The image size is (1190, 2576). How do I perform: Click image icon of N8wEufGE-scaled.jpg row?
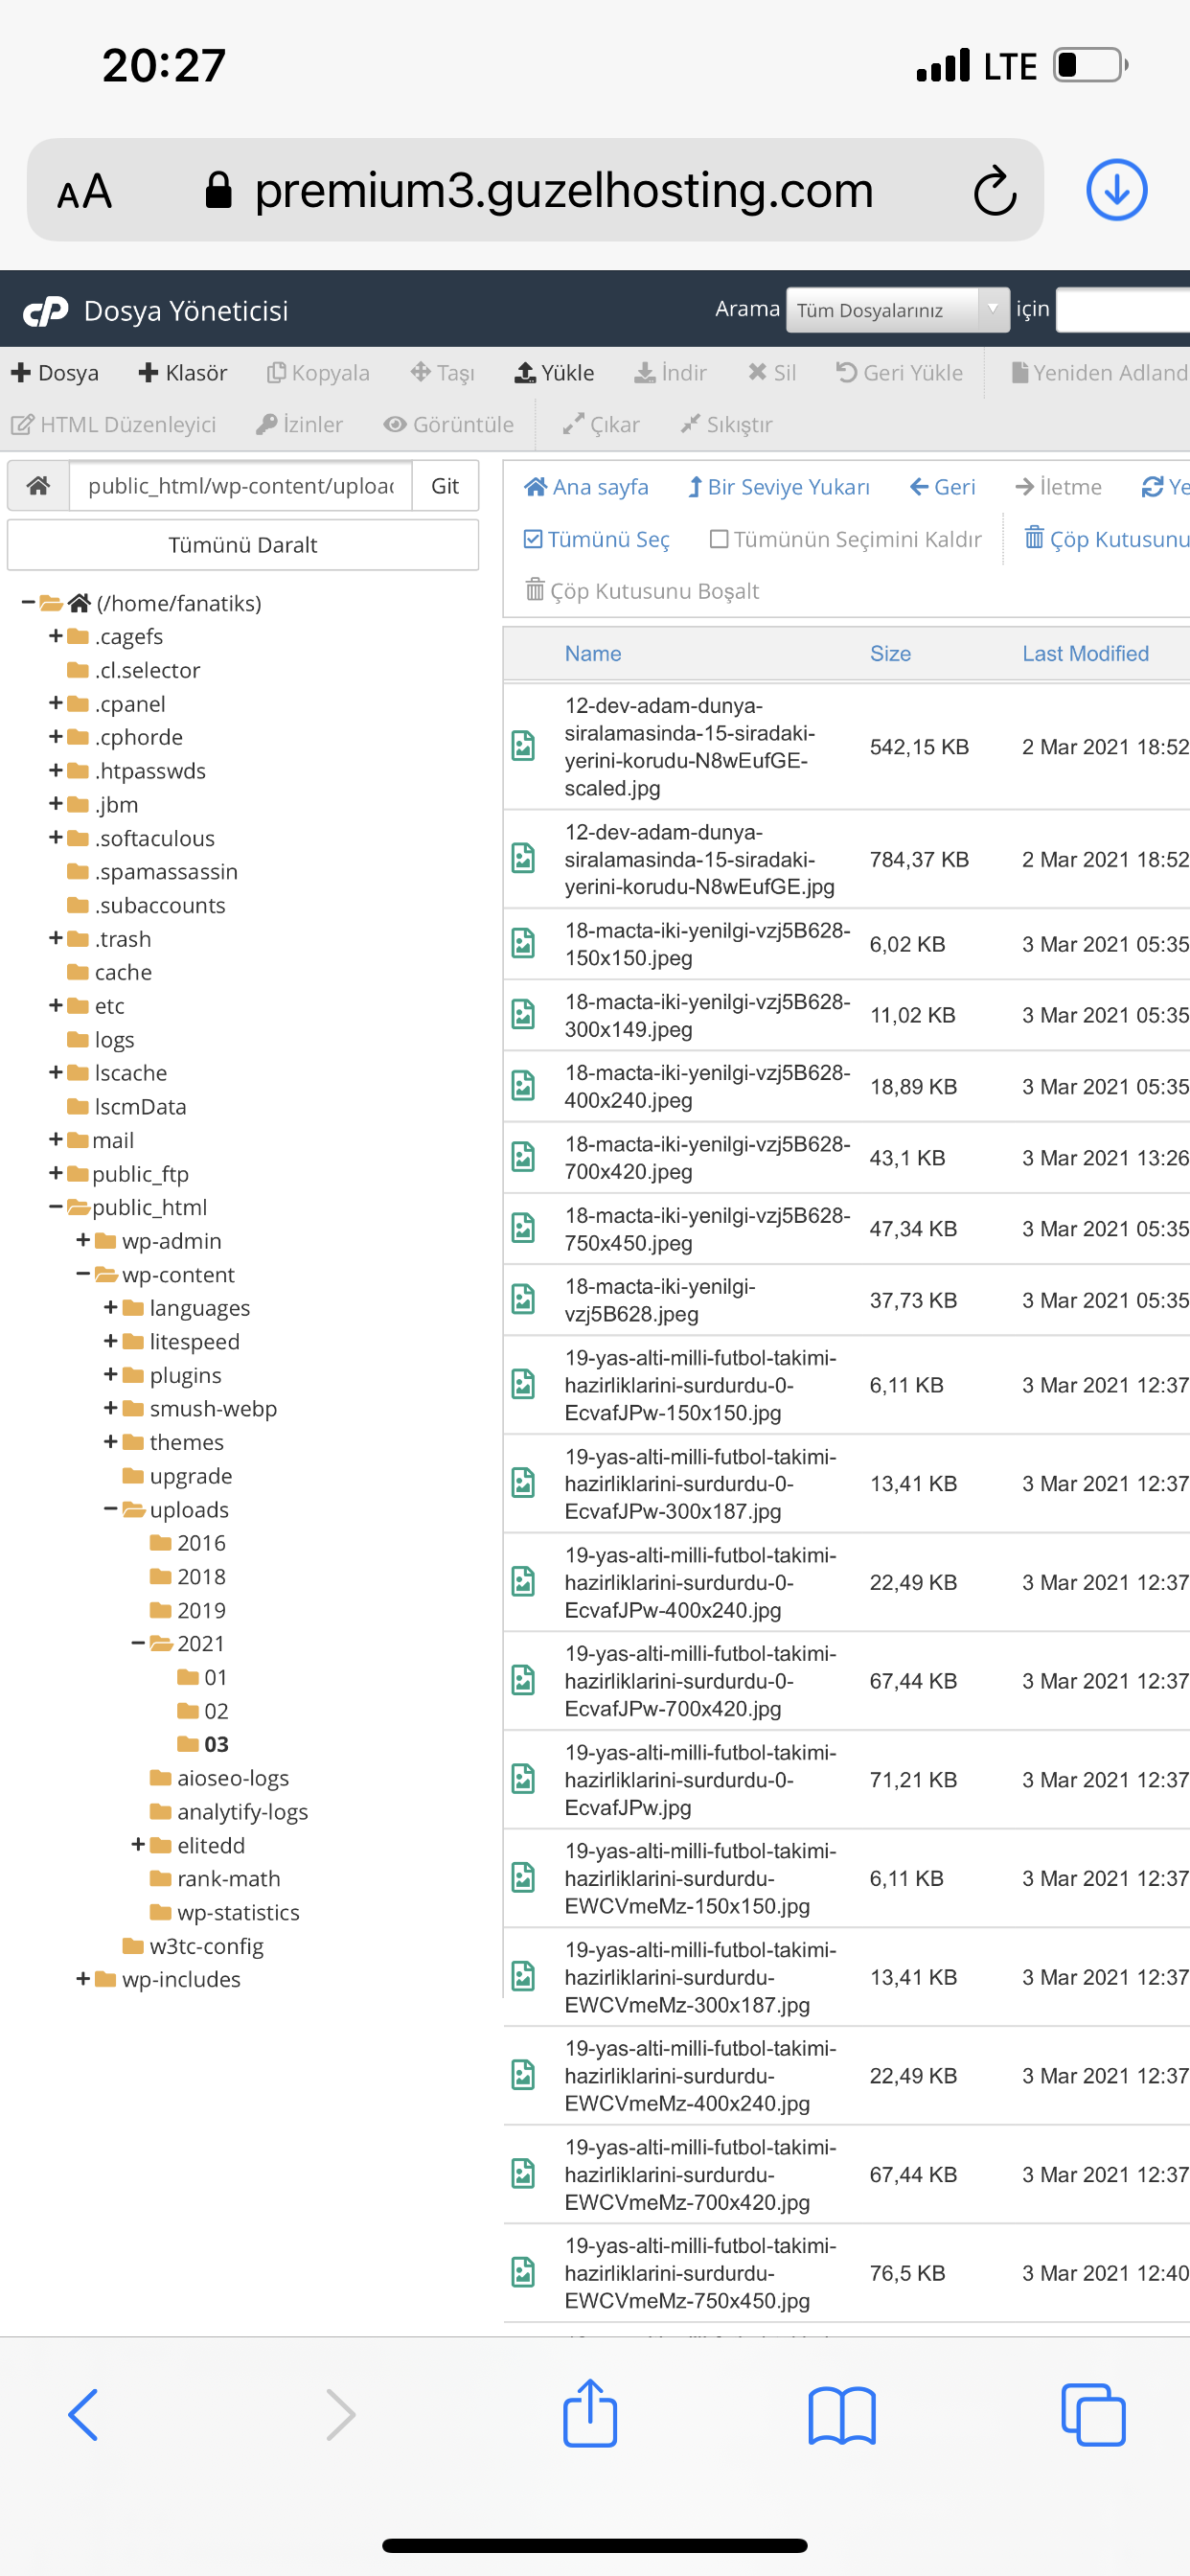523,746
